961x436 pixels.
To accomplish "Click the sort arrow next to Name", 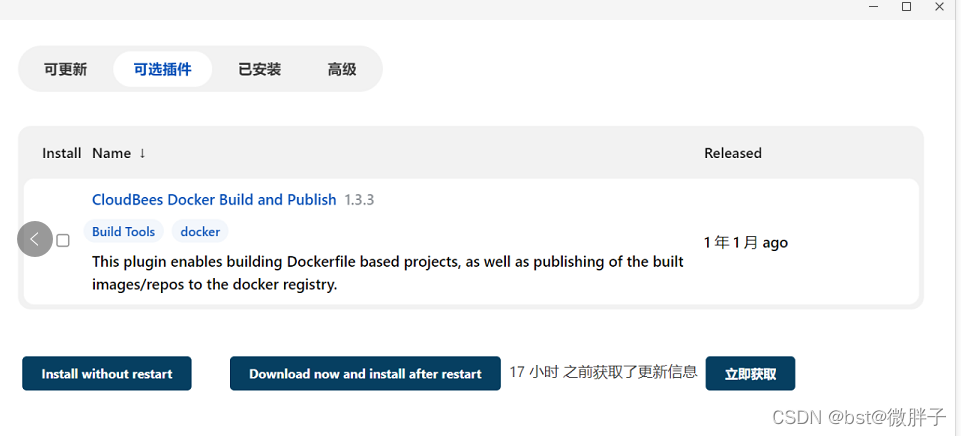I will coord(142,153).
